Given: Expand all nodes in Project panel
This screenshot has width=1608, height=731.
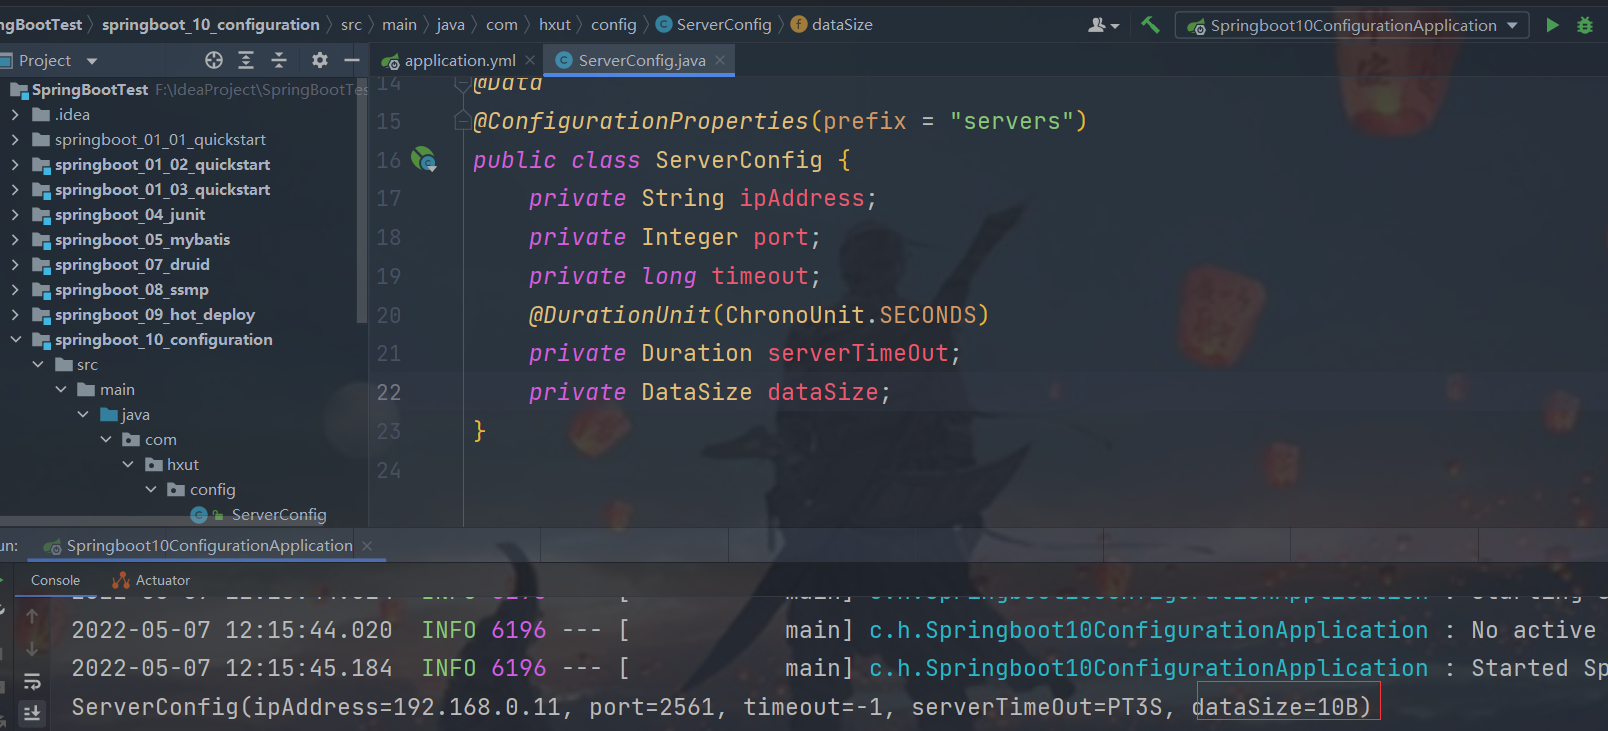Looking at the screenshot, I should (246, 60).
